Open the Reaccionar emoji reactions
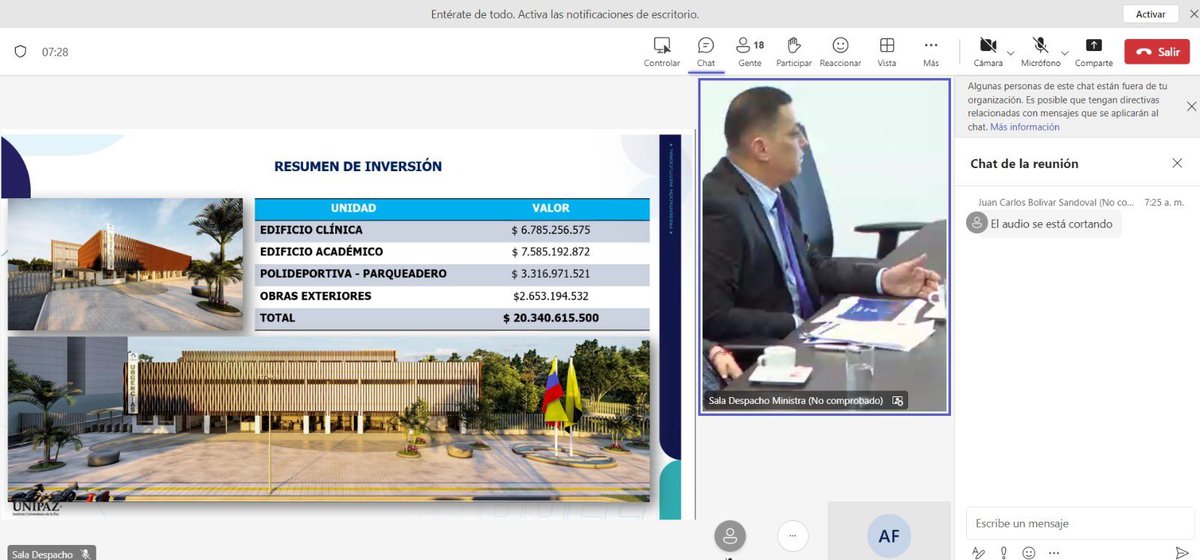The image size is (1200, 560). point(840,52)
